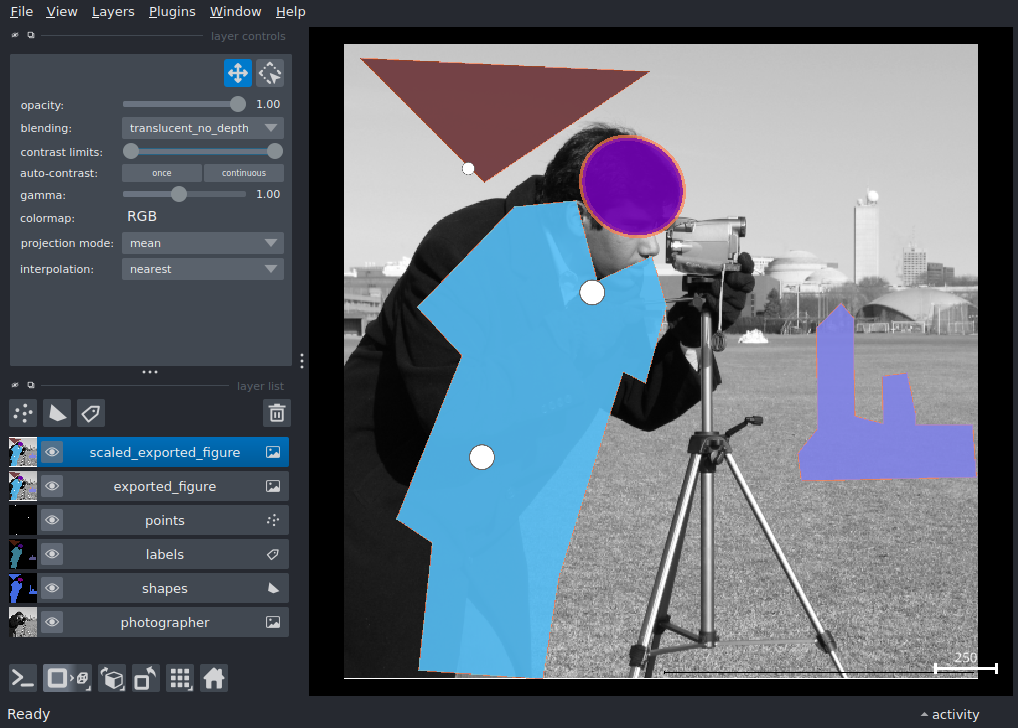Select the transform layer mode icon
Viewport: 1018px width, 728px height.
[270, 73]
